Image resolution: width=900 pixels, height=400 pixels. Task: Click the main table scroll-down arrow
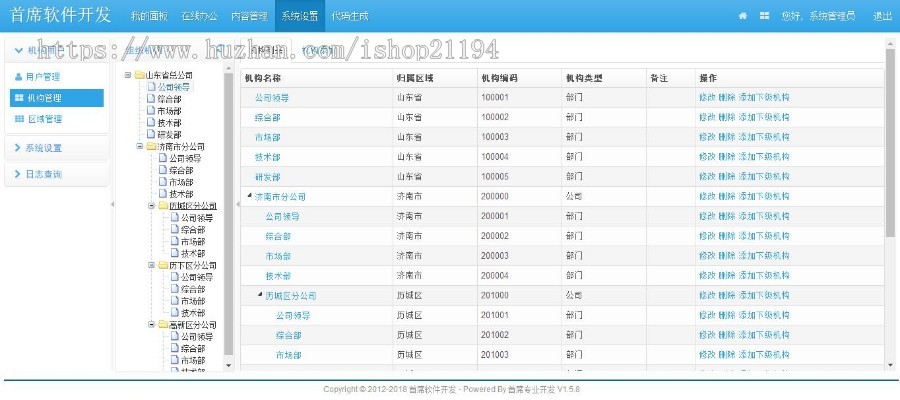[x=891, y=365]
